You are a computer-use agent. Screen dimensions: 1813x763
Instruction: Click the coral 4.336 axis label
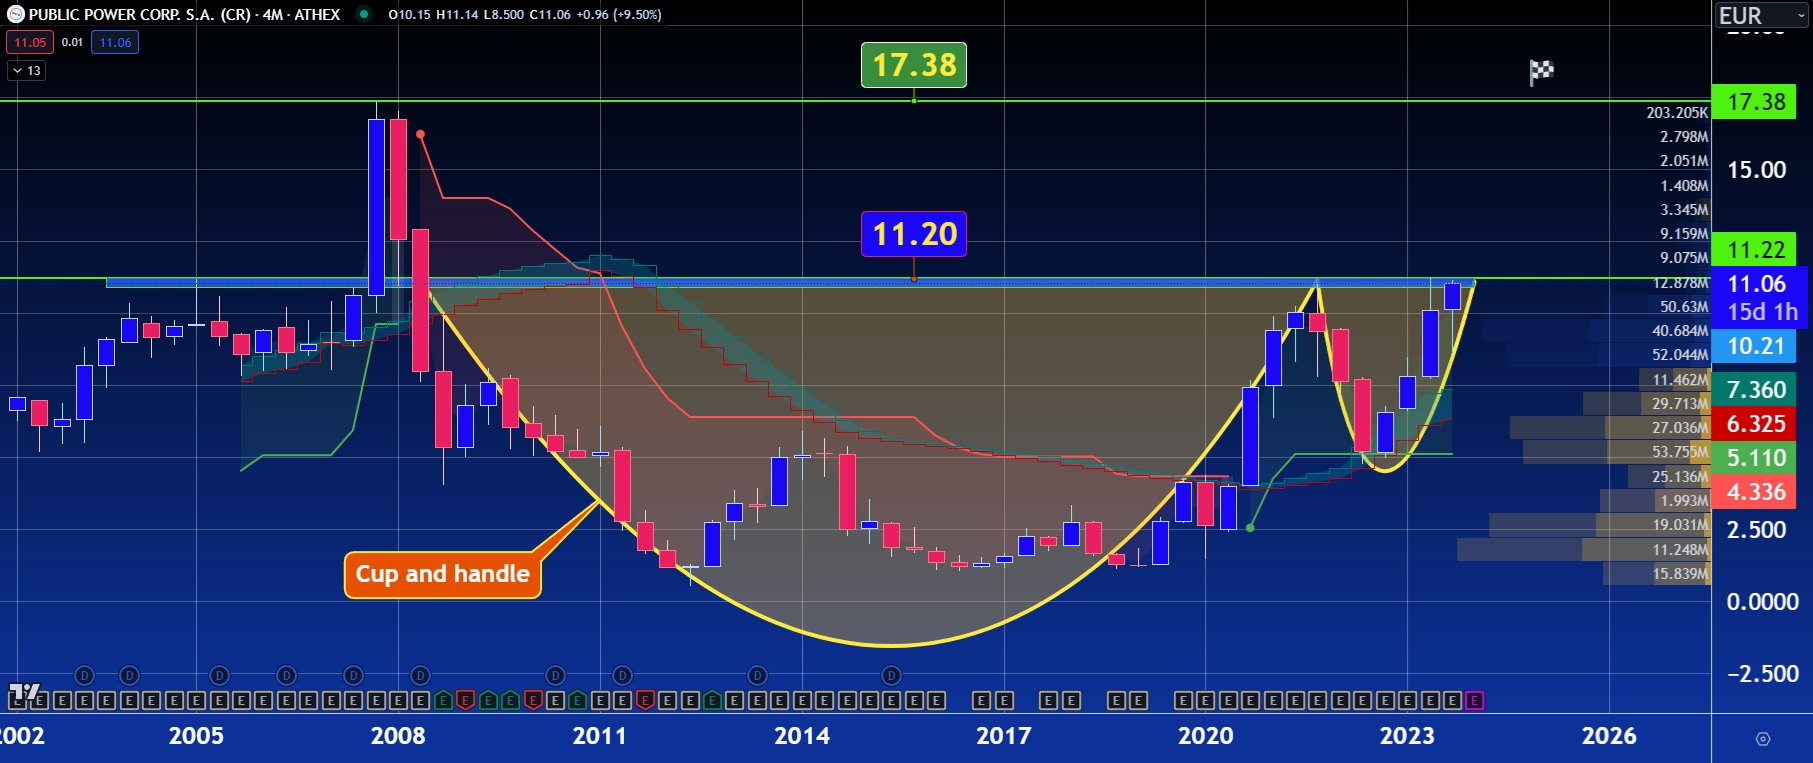pos(1756,492)
